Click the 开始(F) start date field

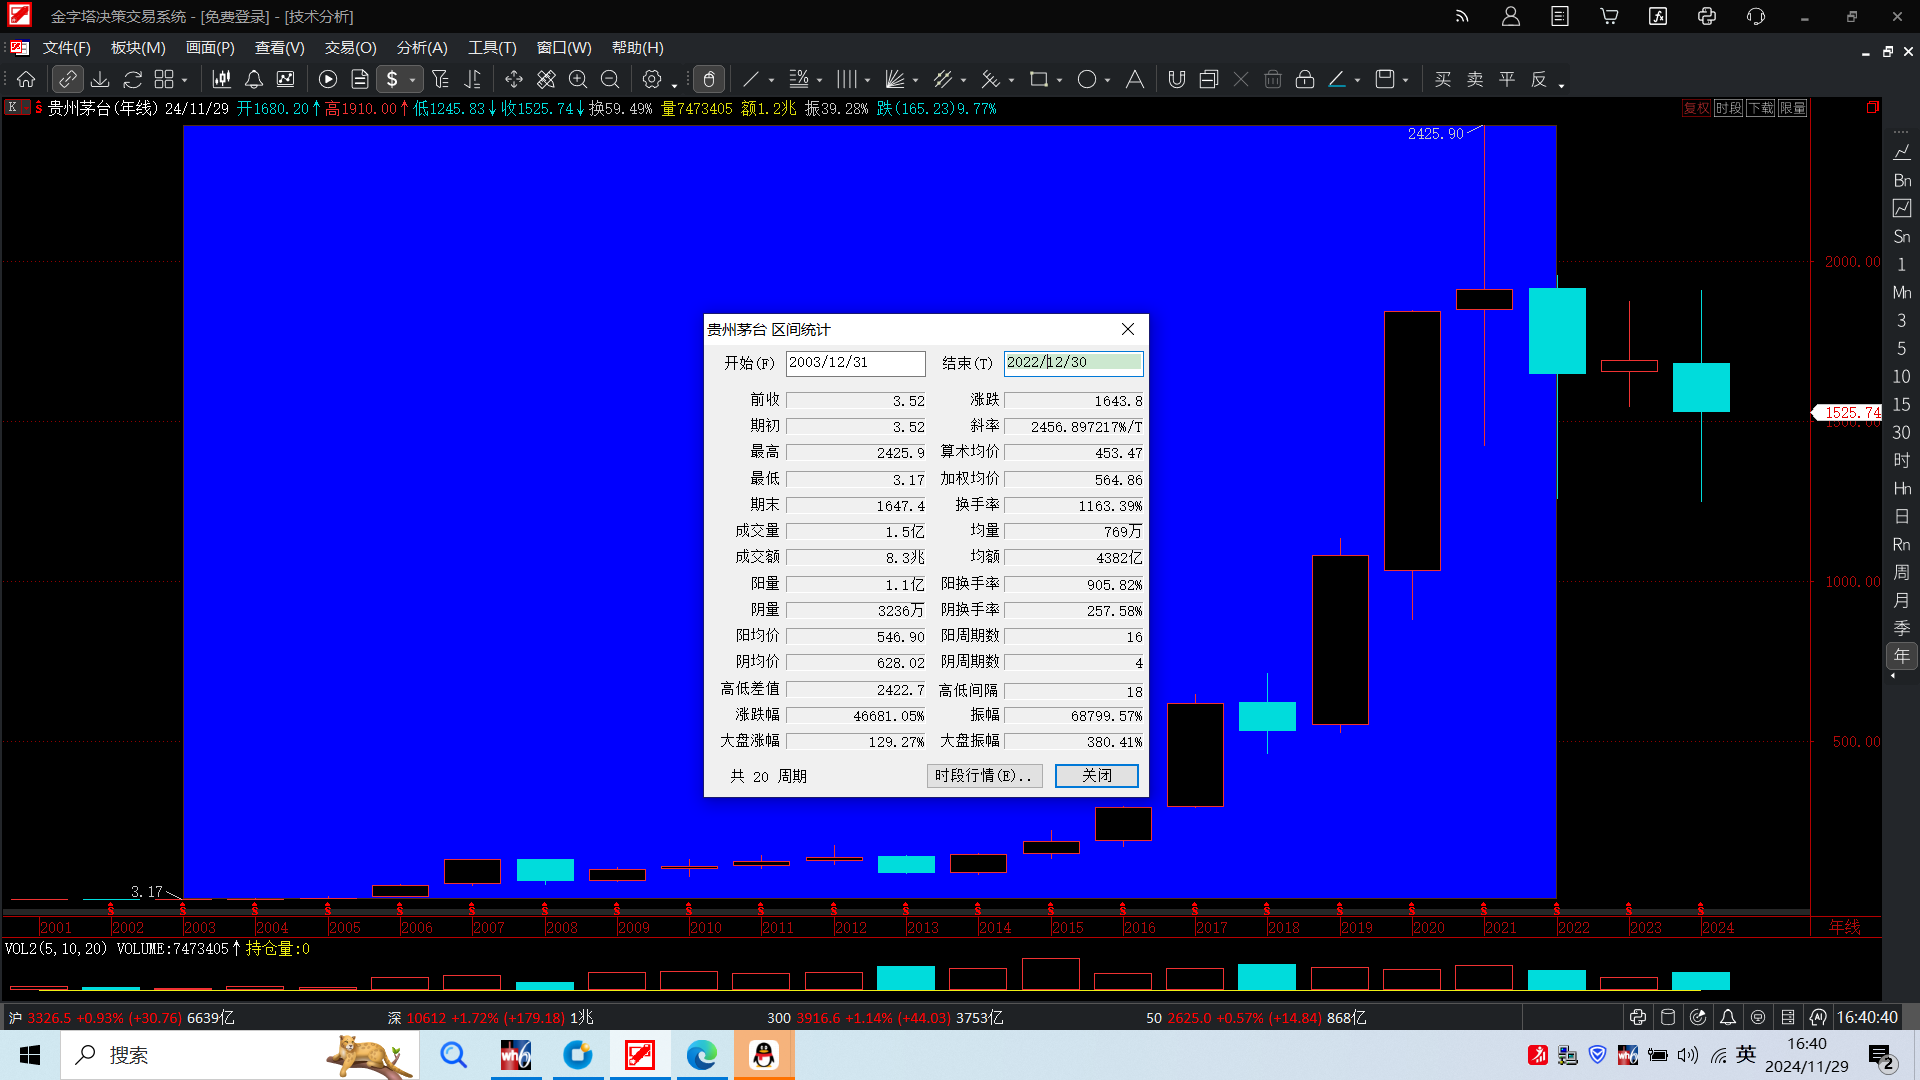point(856,363)
